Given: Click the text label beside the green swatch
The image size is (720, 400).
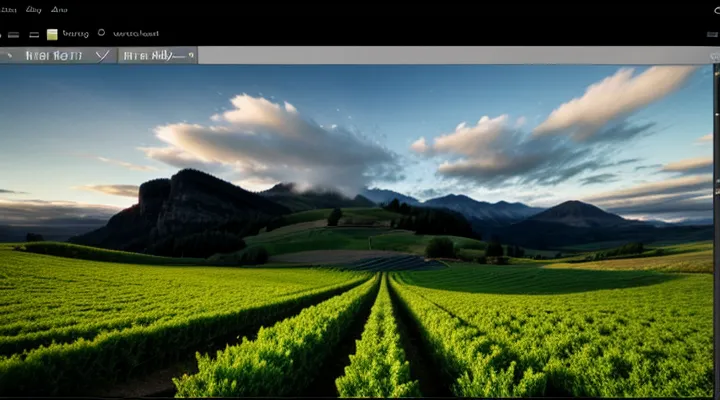Looking at the screenshot, I should (75, 33).
